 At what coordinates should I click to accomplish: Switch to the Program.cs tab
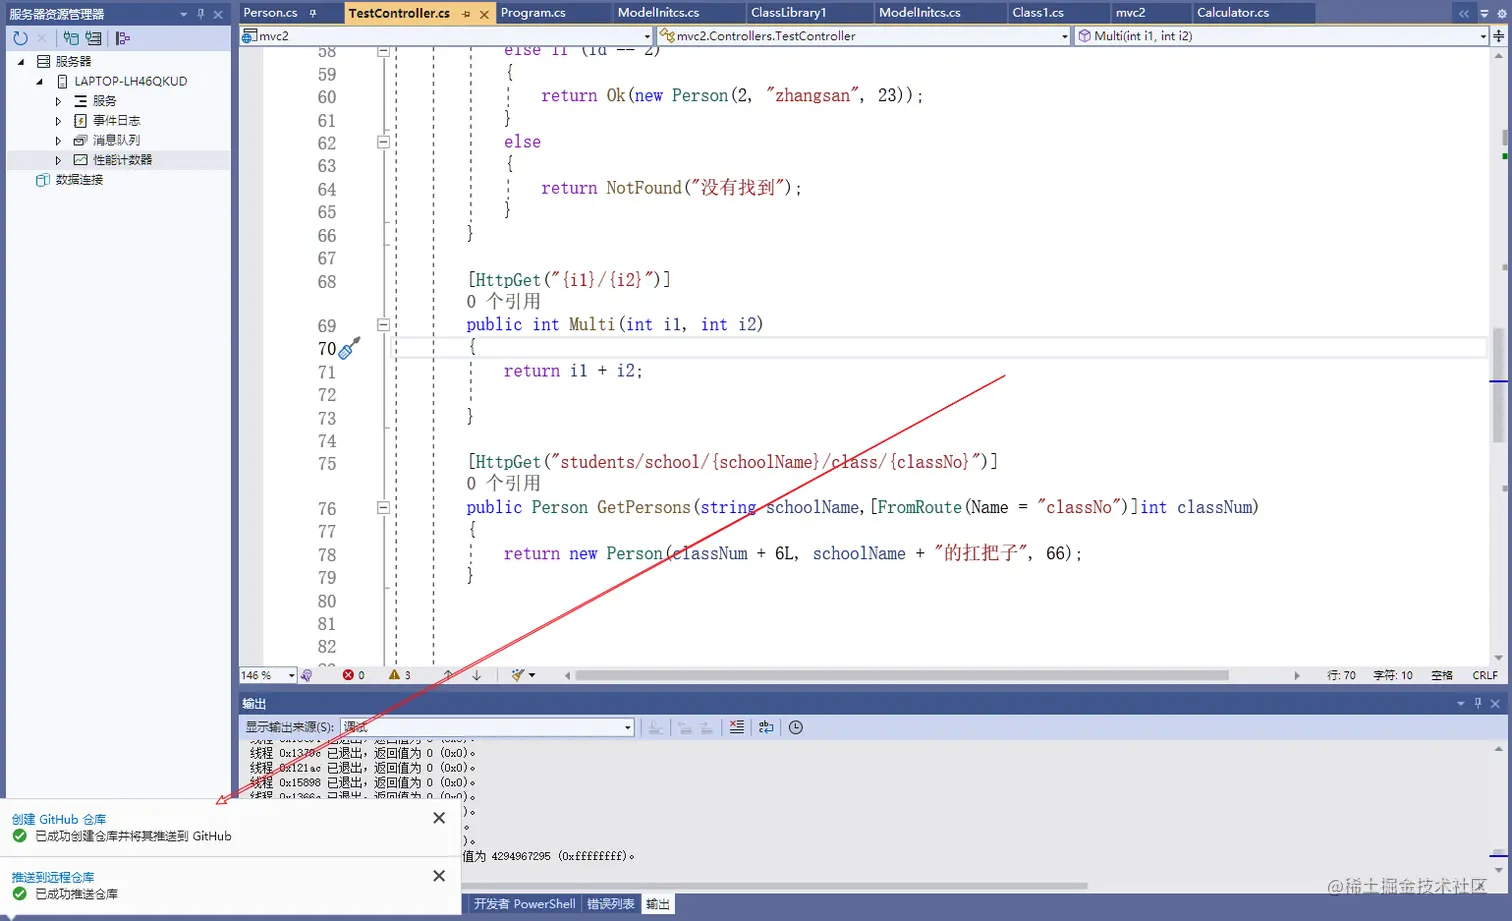(533, 13)
